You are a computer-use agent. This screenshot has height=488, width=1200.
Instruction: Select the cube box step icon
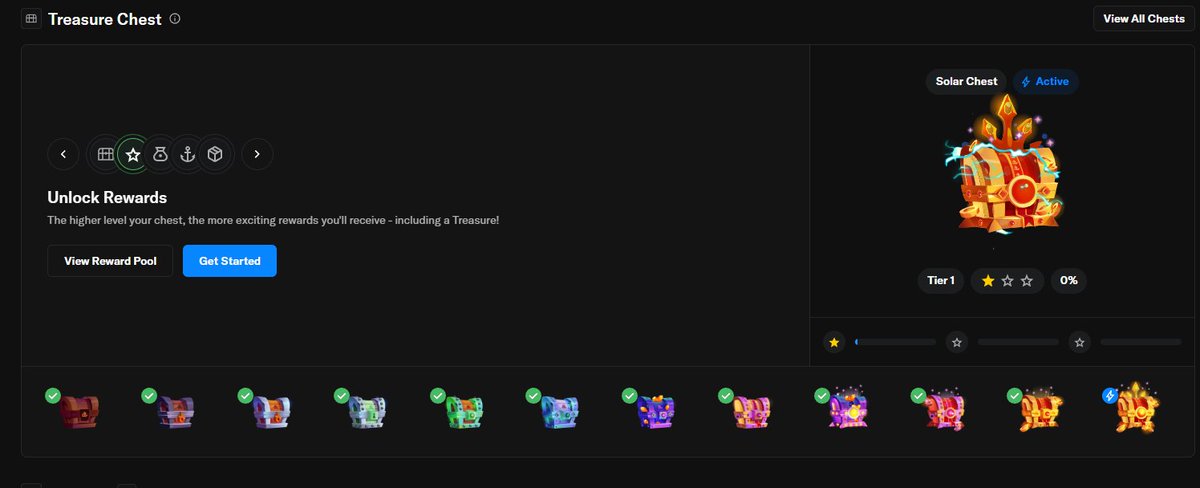tap(214, 154)
